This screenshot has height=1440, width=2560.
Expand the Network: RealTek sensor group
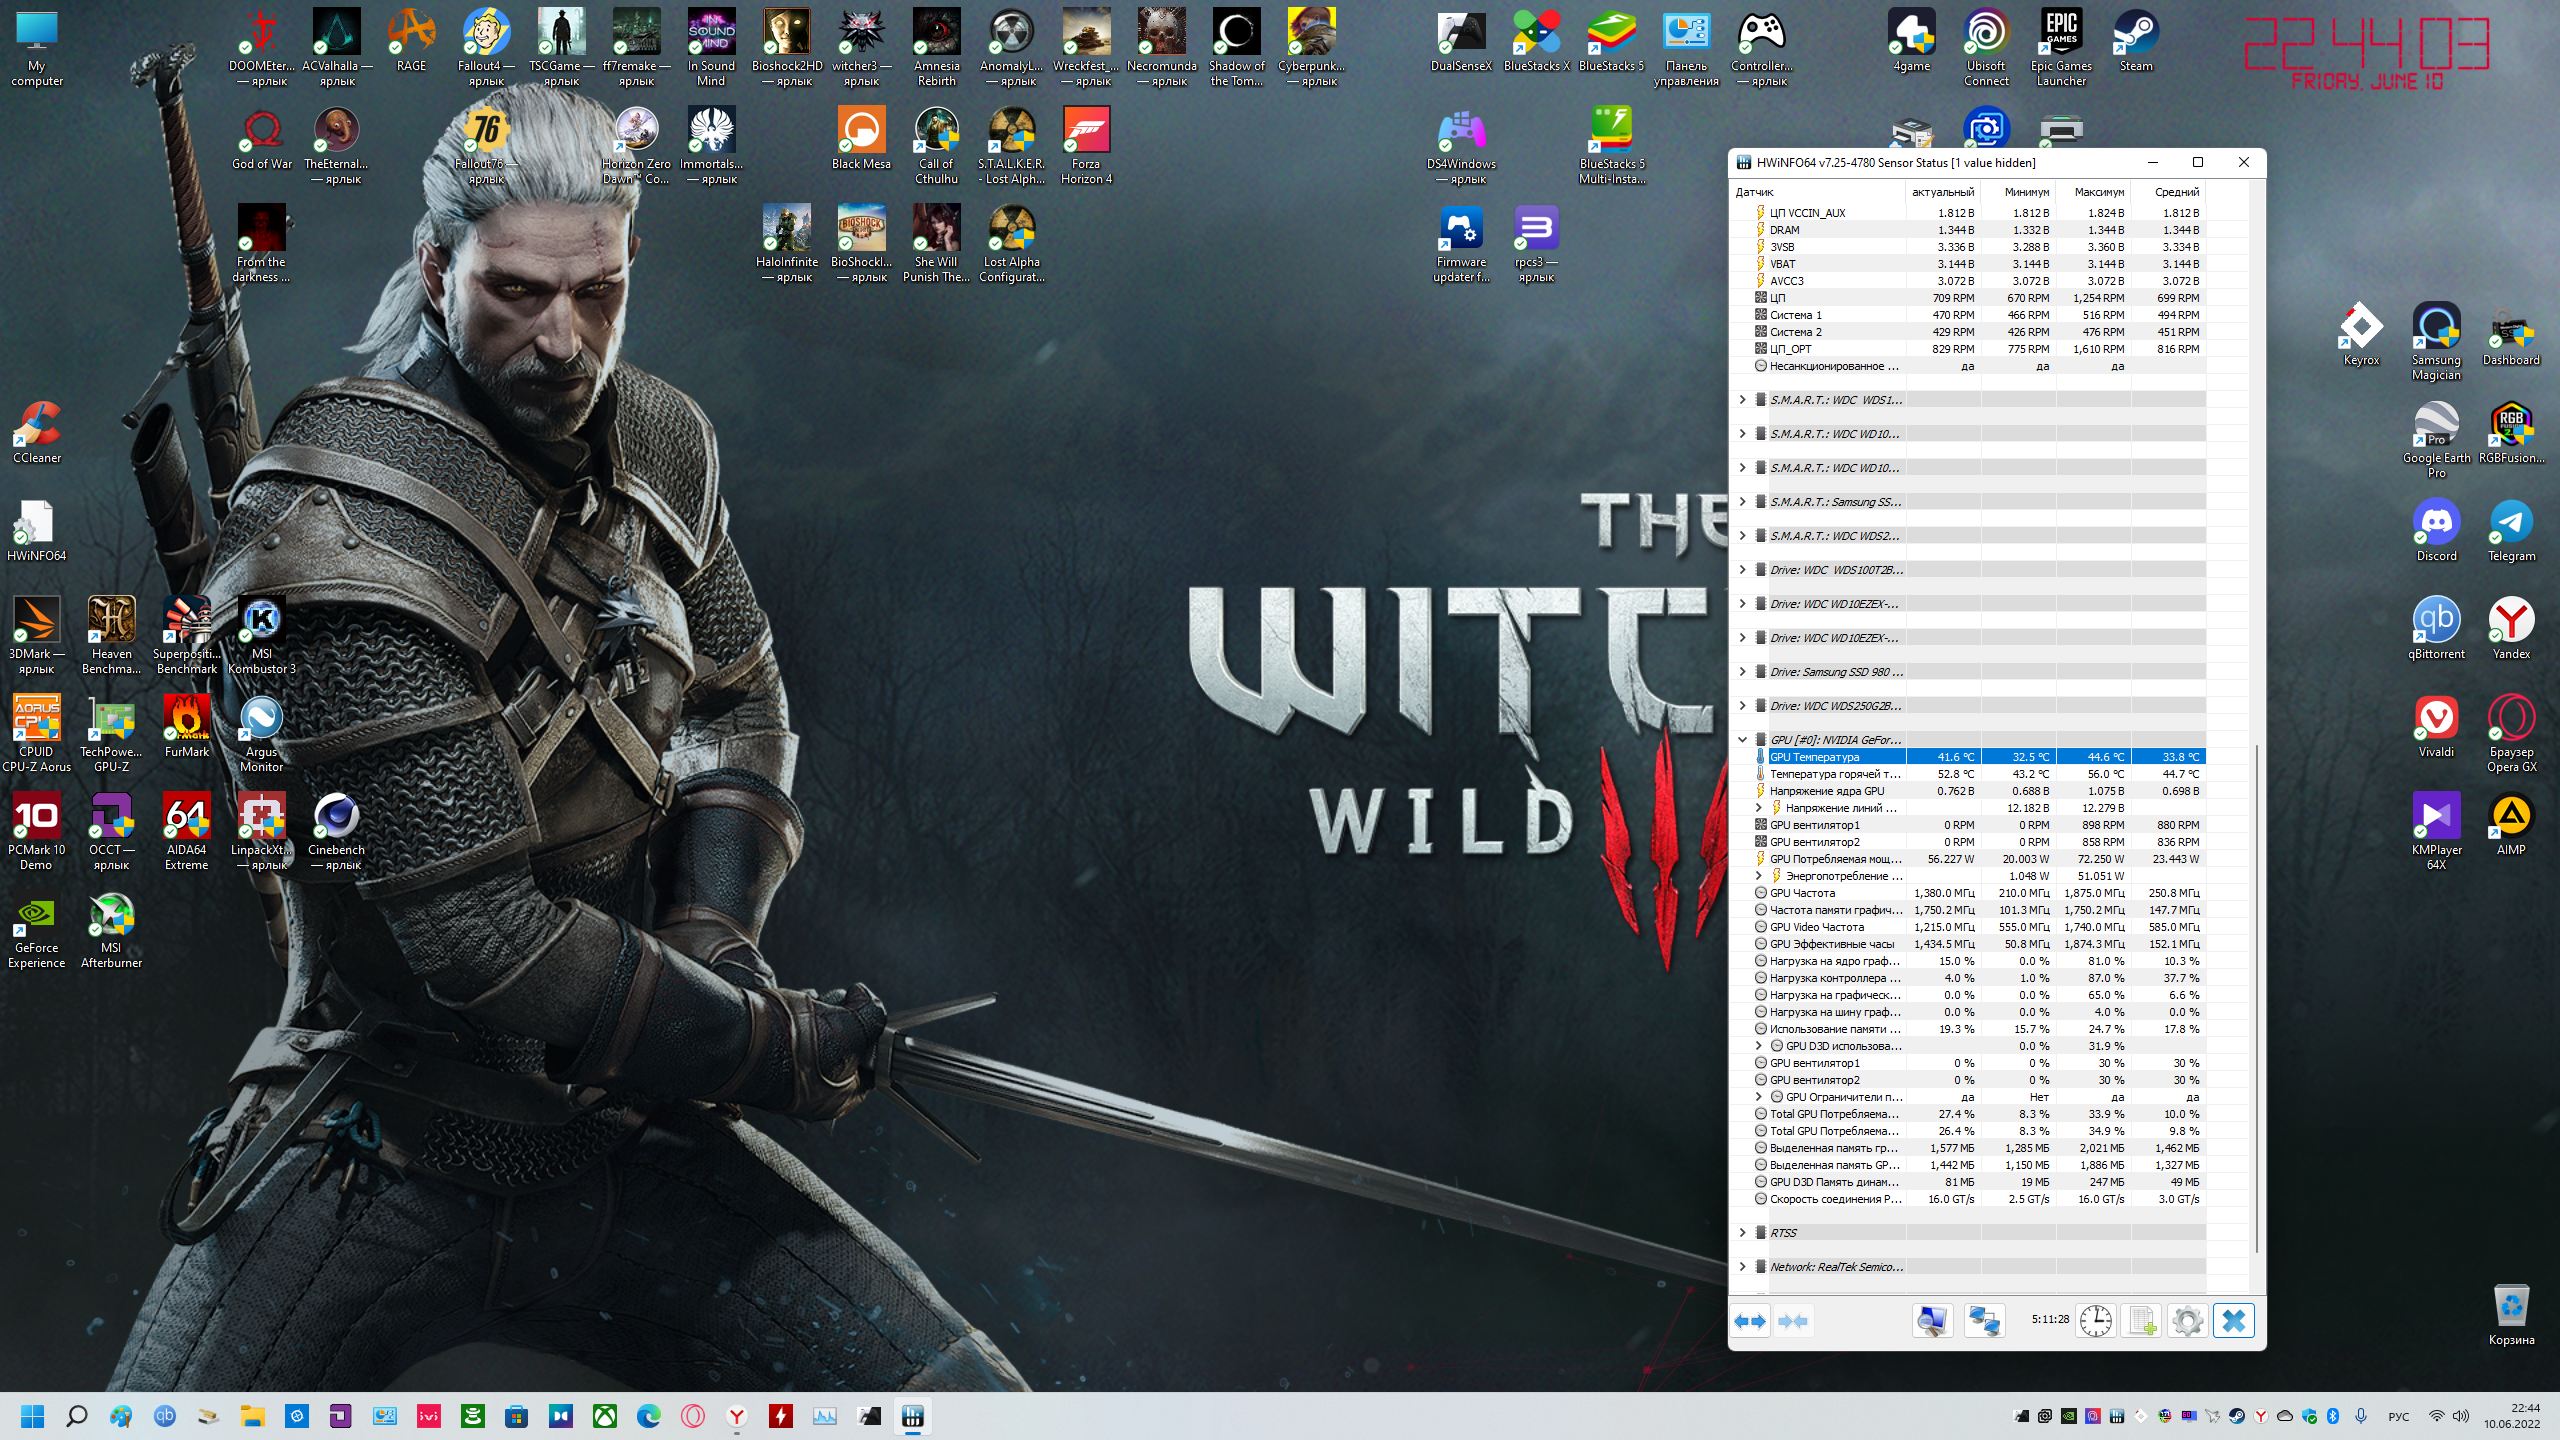click(1743, 1267)
